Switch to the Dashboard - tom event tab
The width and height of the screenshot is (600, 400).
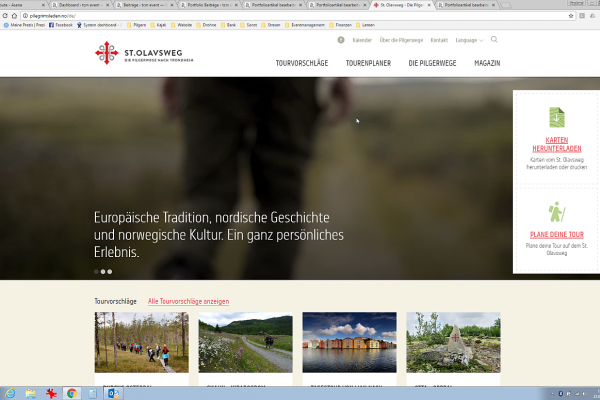pos(80,5)
